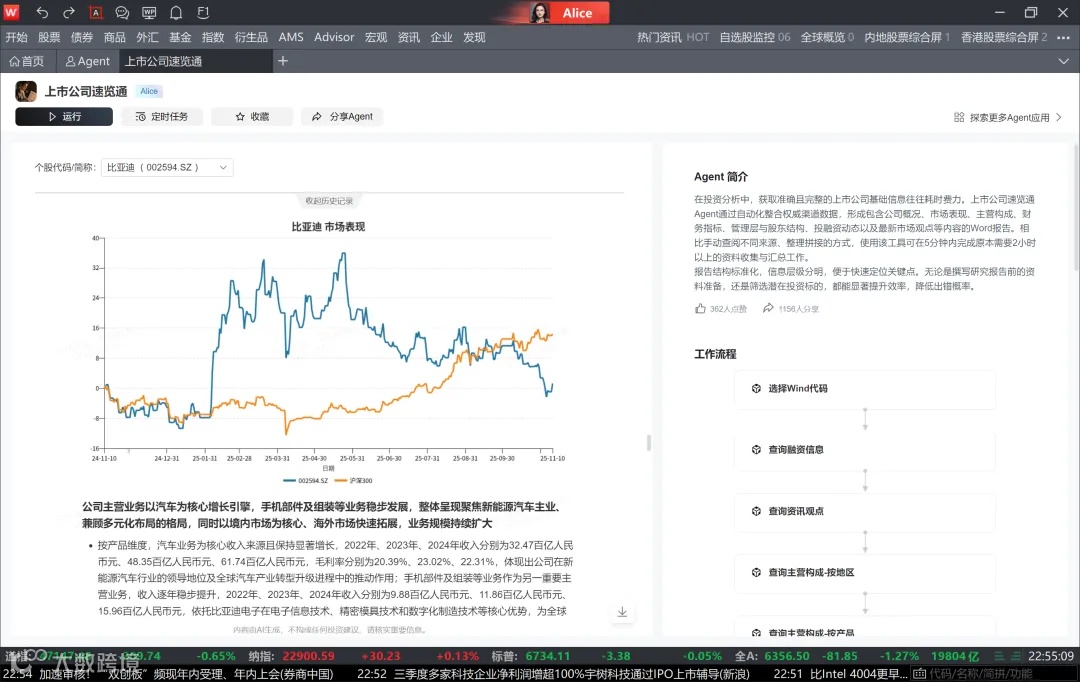Viewport: 1080px width, 682px height.
Task: Click the redo forward arrow icon
Action: [69, 12]
